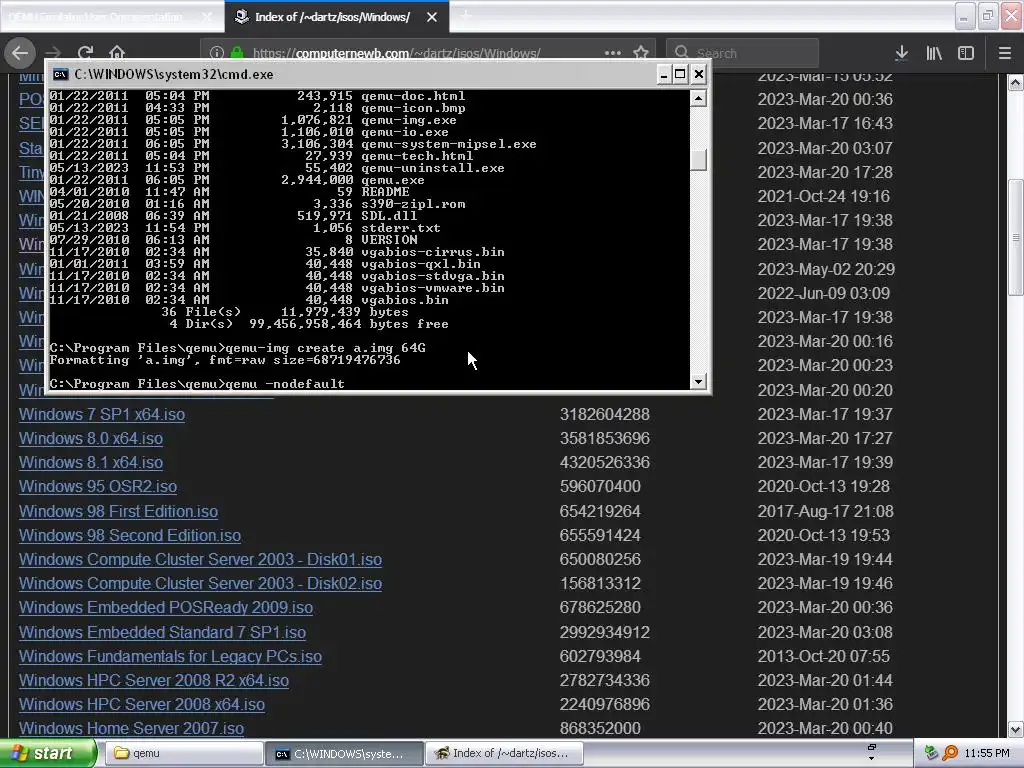
Task: Bookmark this page with the star icon
Action: [641, 53]
